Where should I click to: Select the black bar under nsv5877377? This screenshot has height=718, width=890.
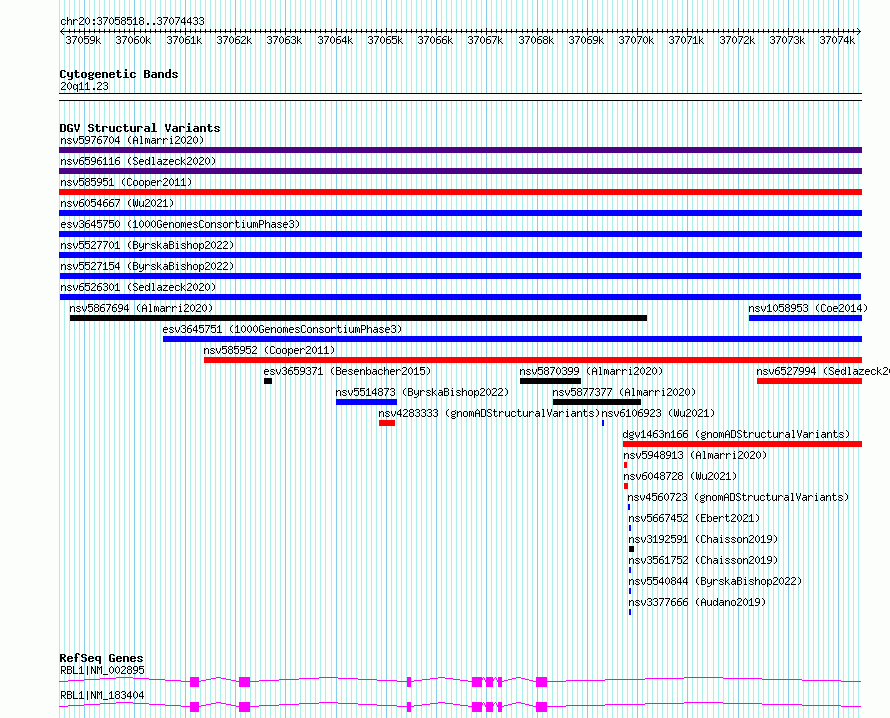[x=597, y=402]
